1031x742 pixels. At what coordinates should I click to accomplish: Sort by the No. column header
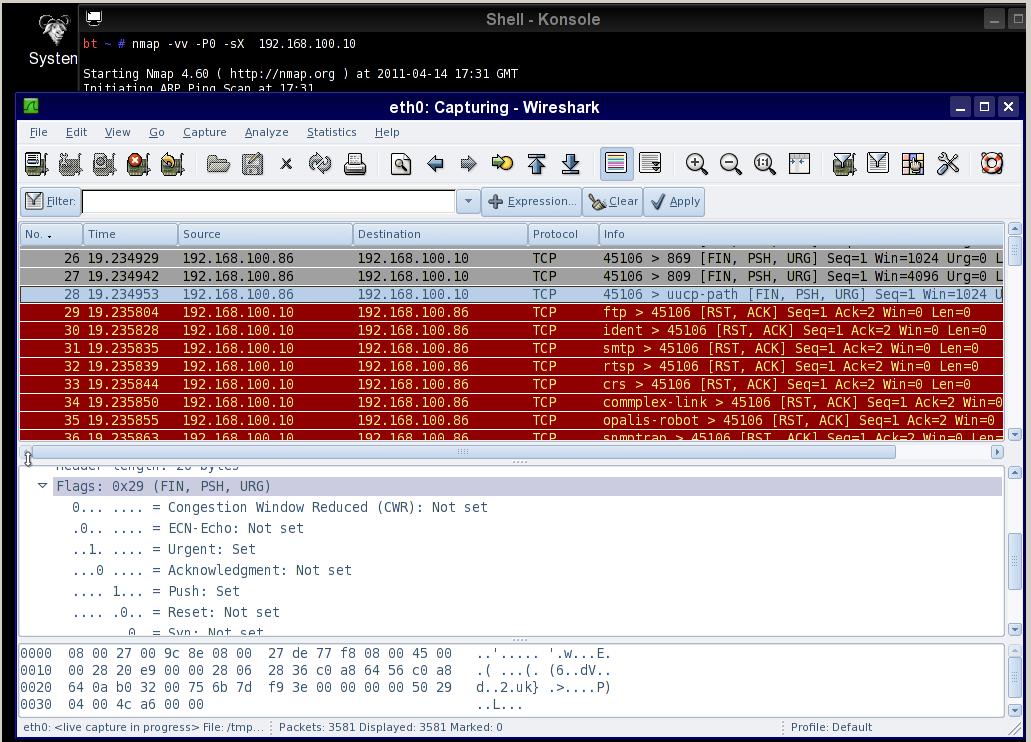pyautogui.click(x=51, y=234)
